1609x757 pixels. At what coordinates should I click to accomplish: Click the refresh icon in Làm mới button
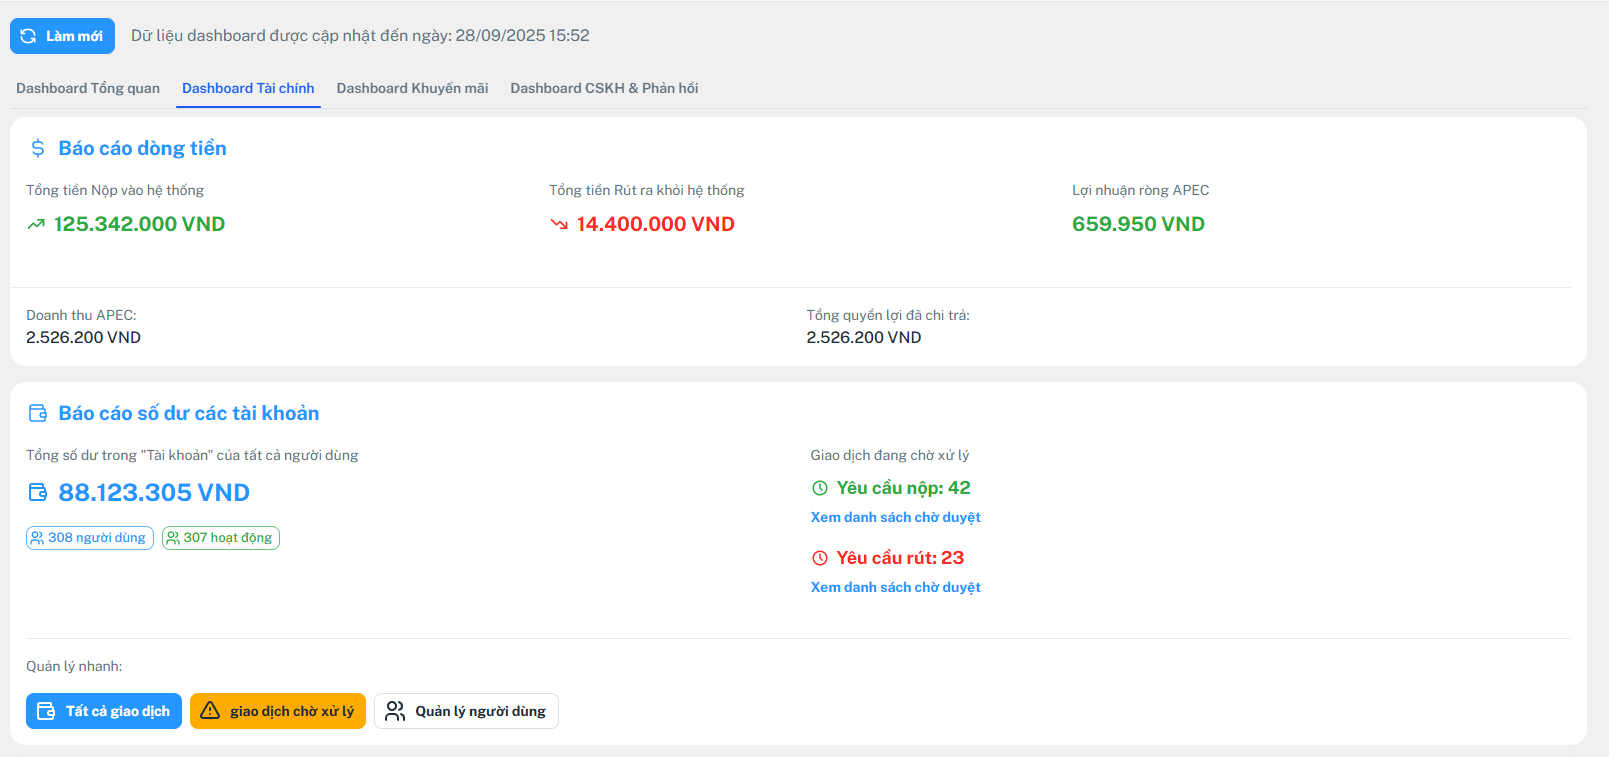coord(28,36)
